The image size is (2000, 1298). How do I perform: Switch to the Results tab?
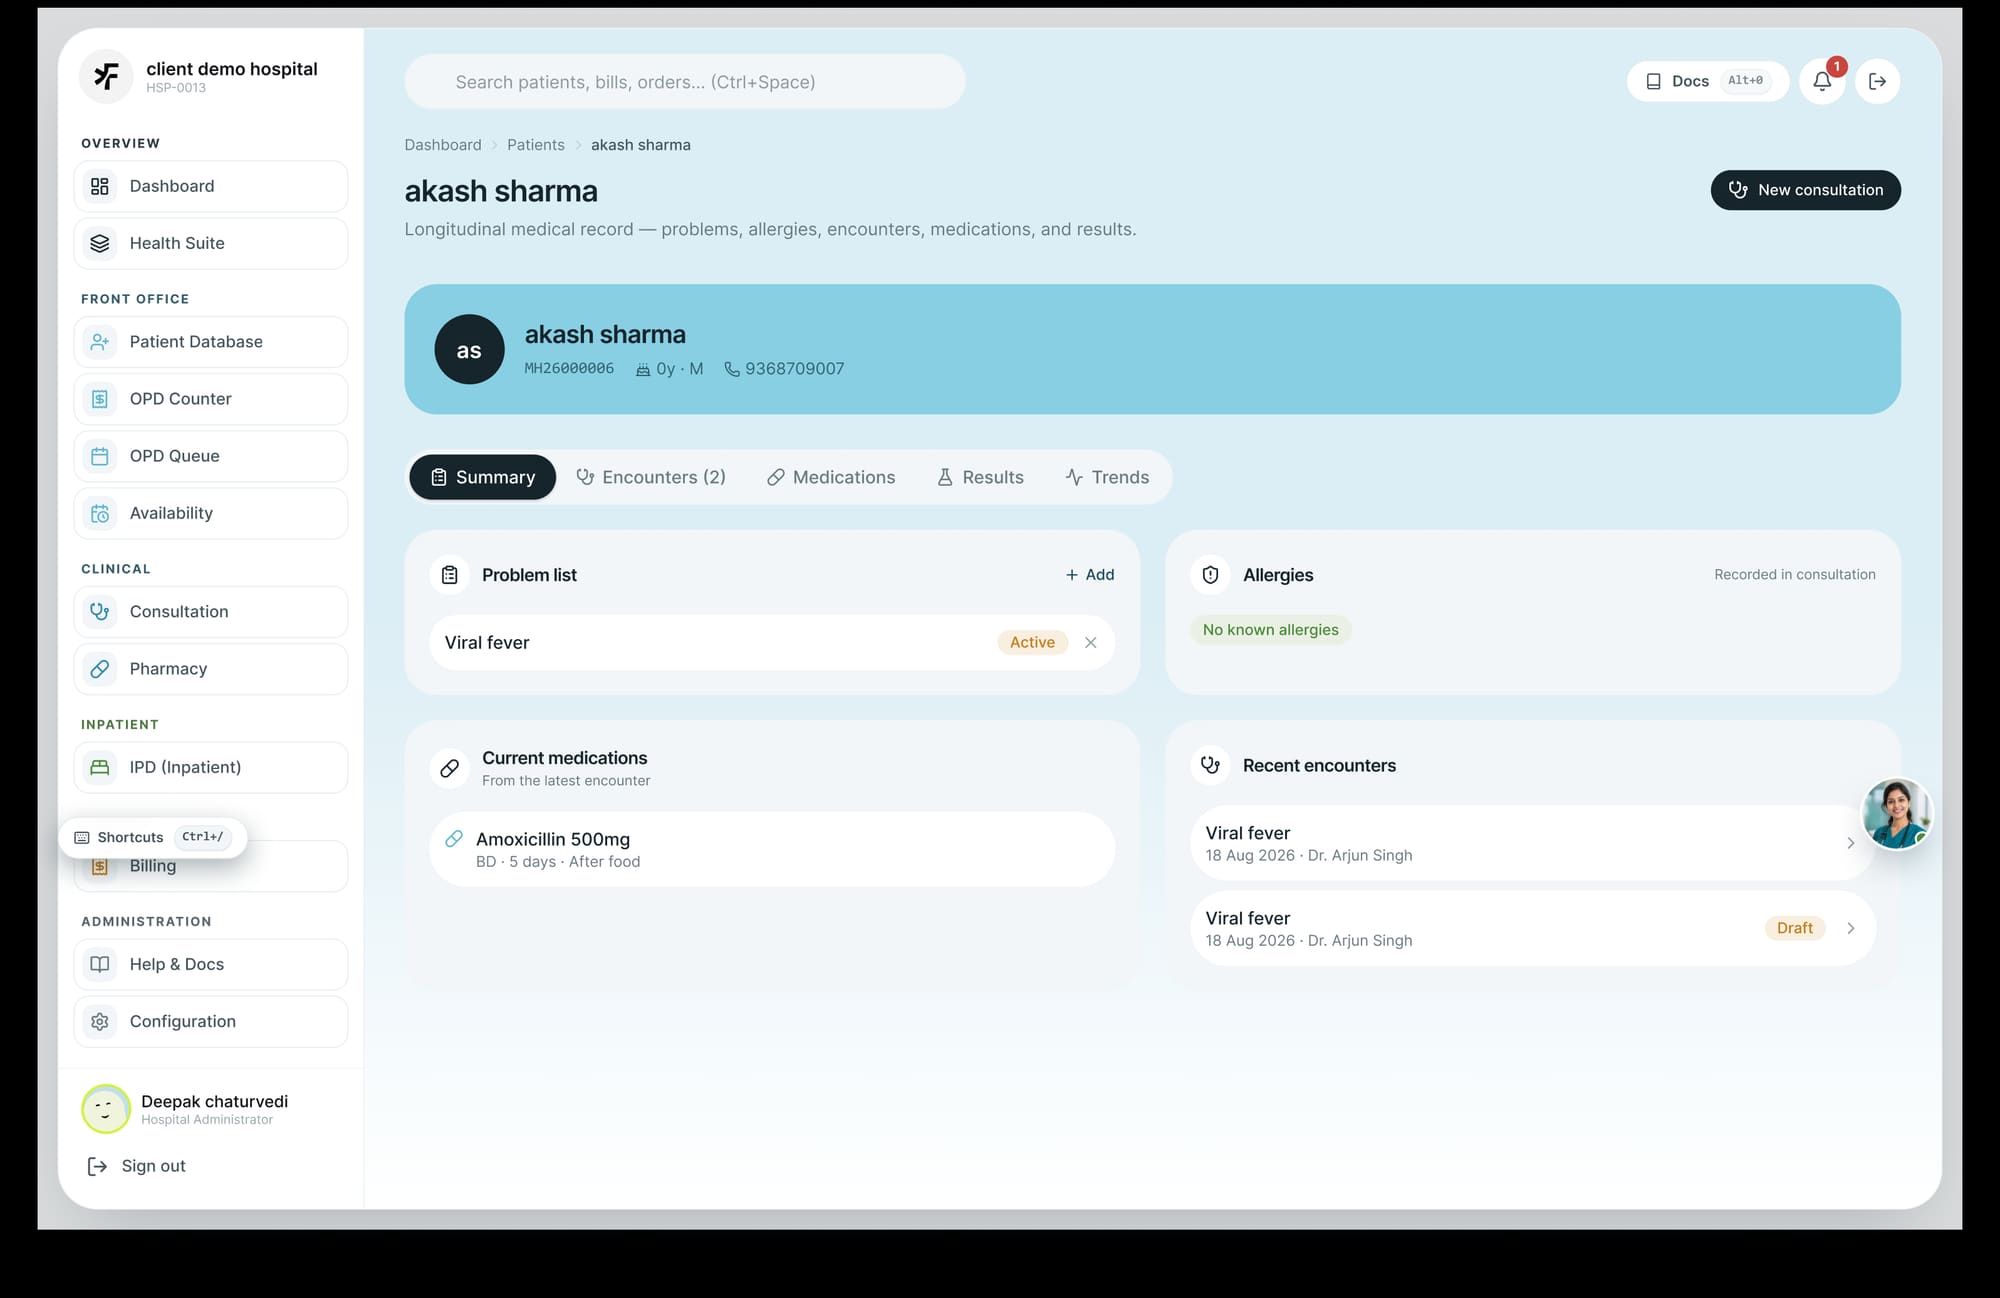(980, 477)
